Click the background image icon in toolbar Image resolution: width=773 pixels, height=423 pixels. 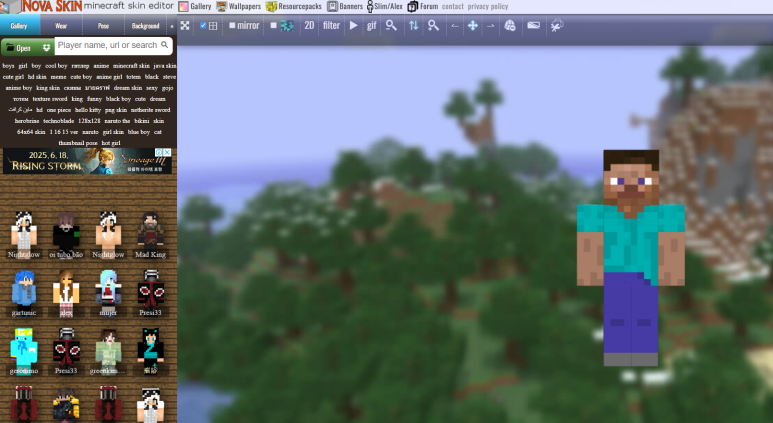tap(533, 26)
